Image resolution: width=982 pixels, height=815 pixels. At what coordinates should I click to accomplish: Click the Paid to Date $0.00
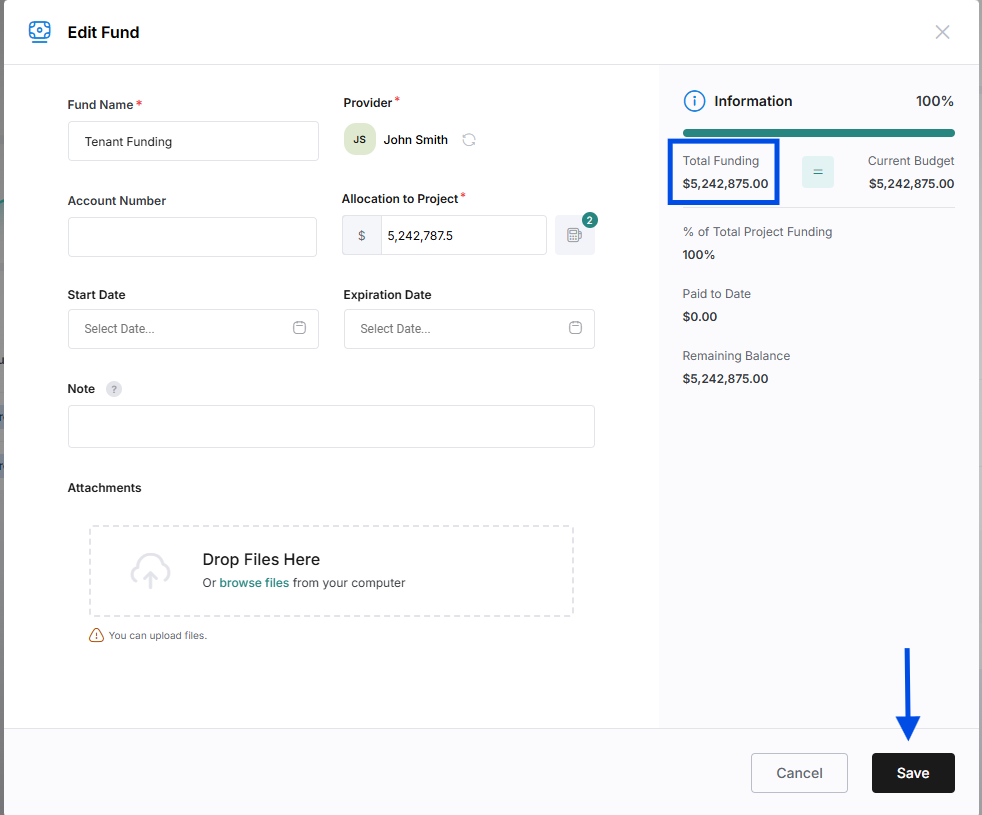click(700, 316)
